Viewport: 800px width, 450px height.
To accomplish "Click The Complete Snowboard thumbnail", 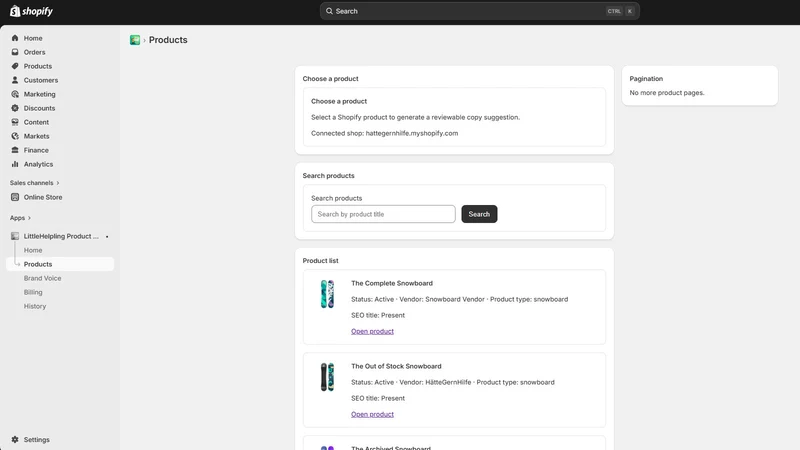I will (x=327, y=294).
